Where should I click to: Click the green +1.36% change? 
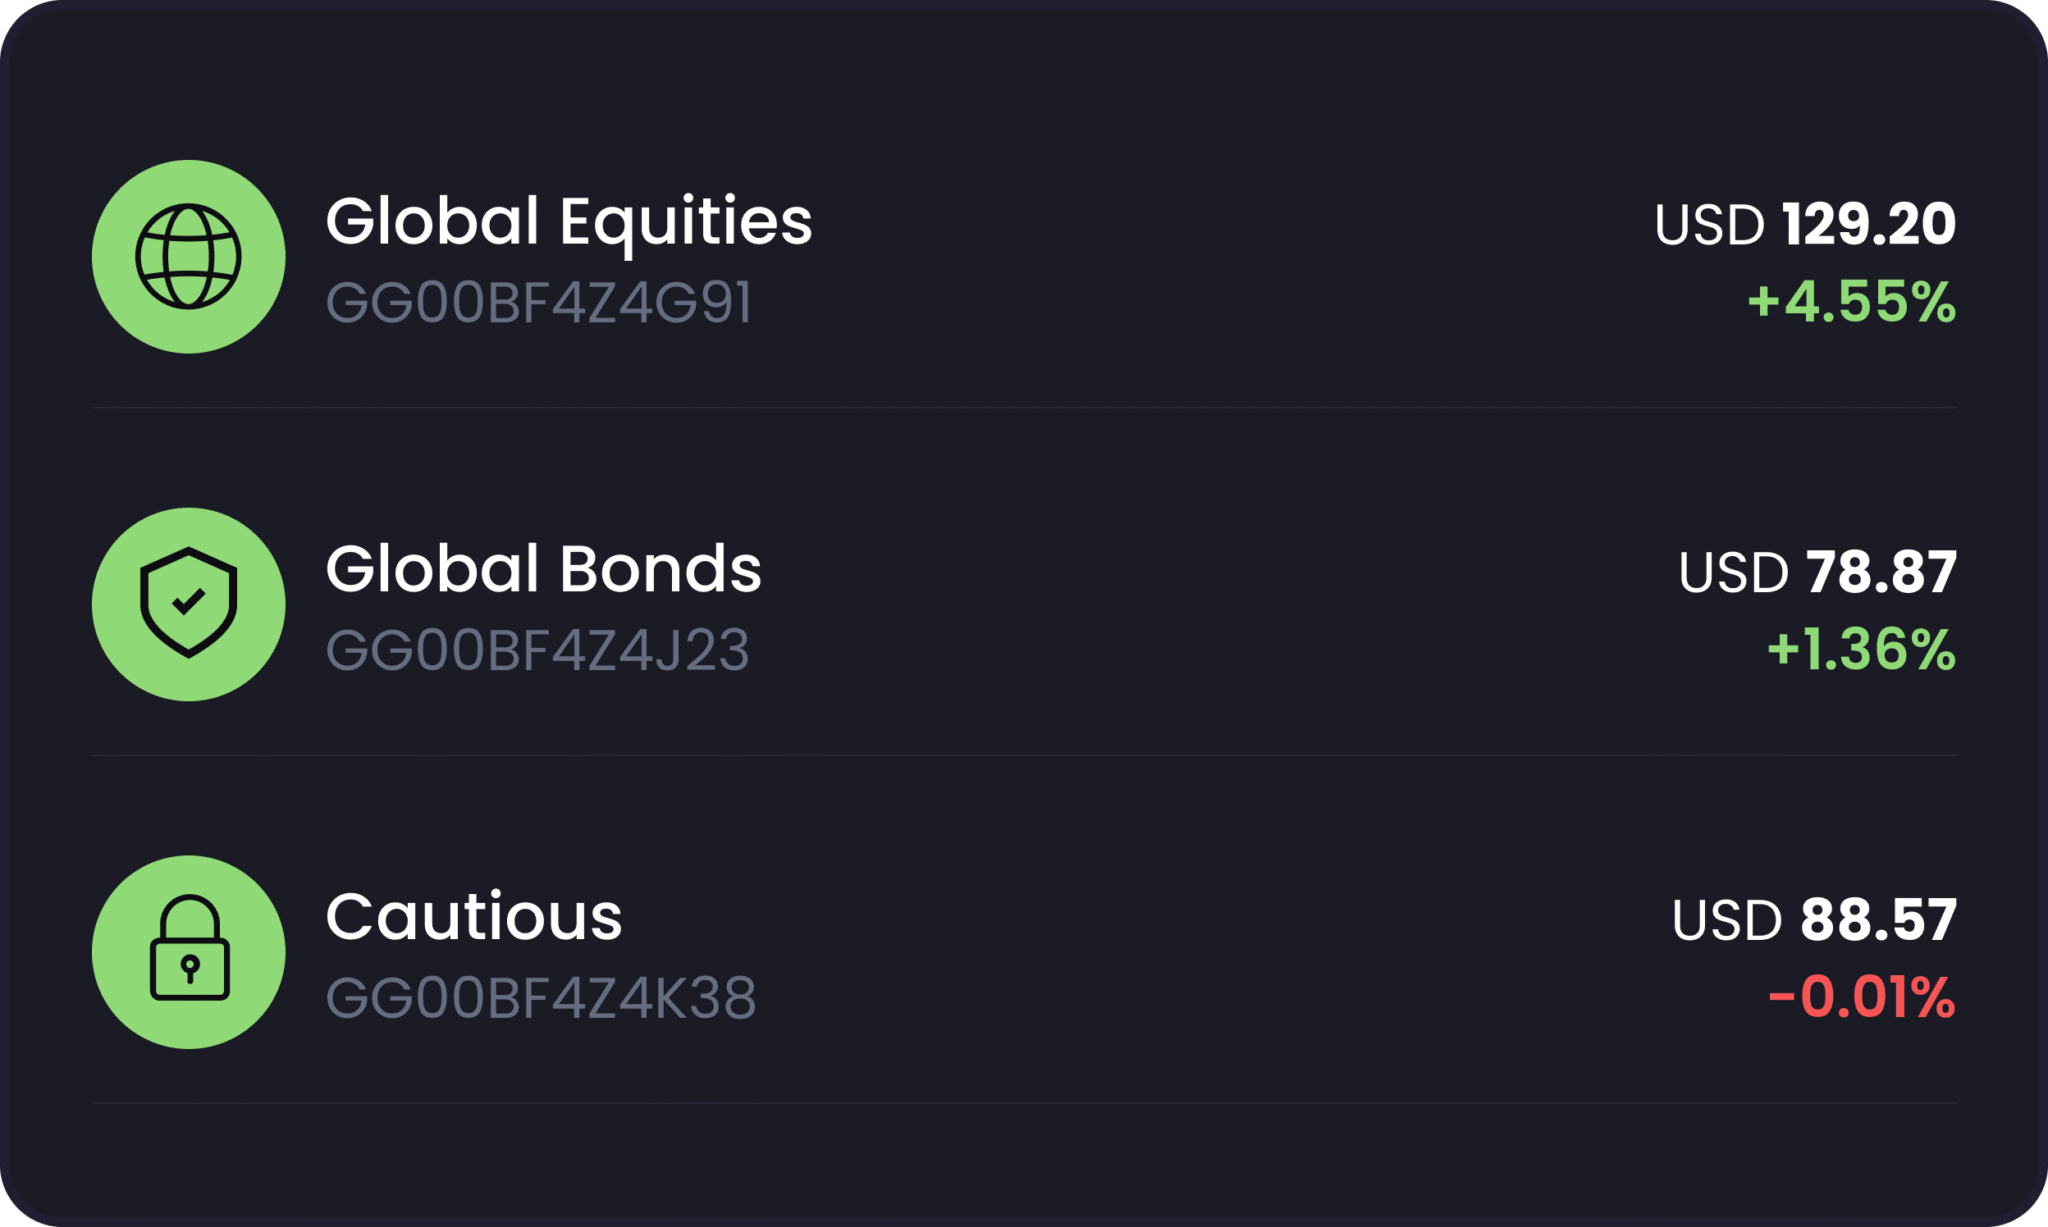1861,650
